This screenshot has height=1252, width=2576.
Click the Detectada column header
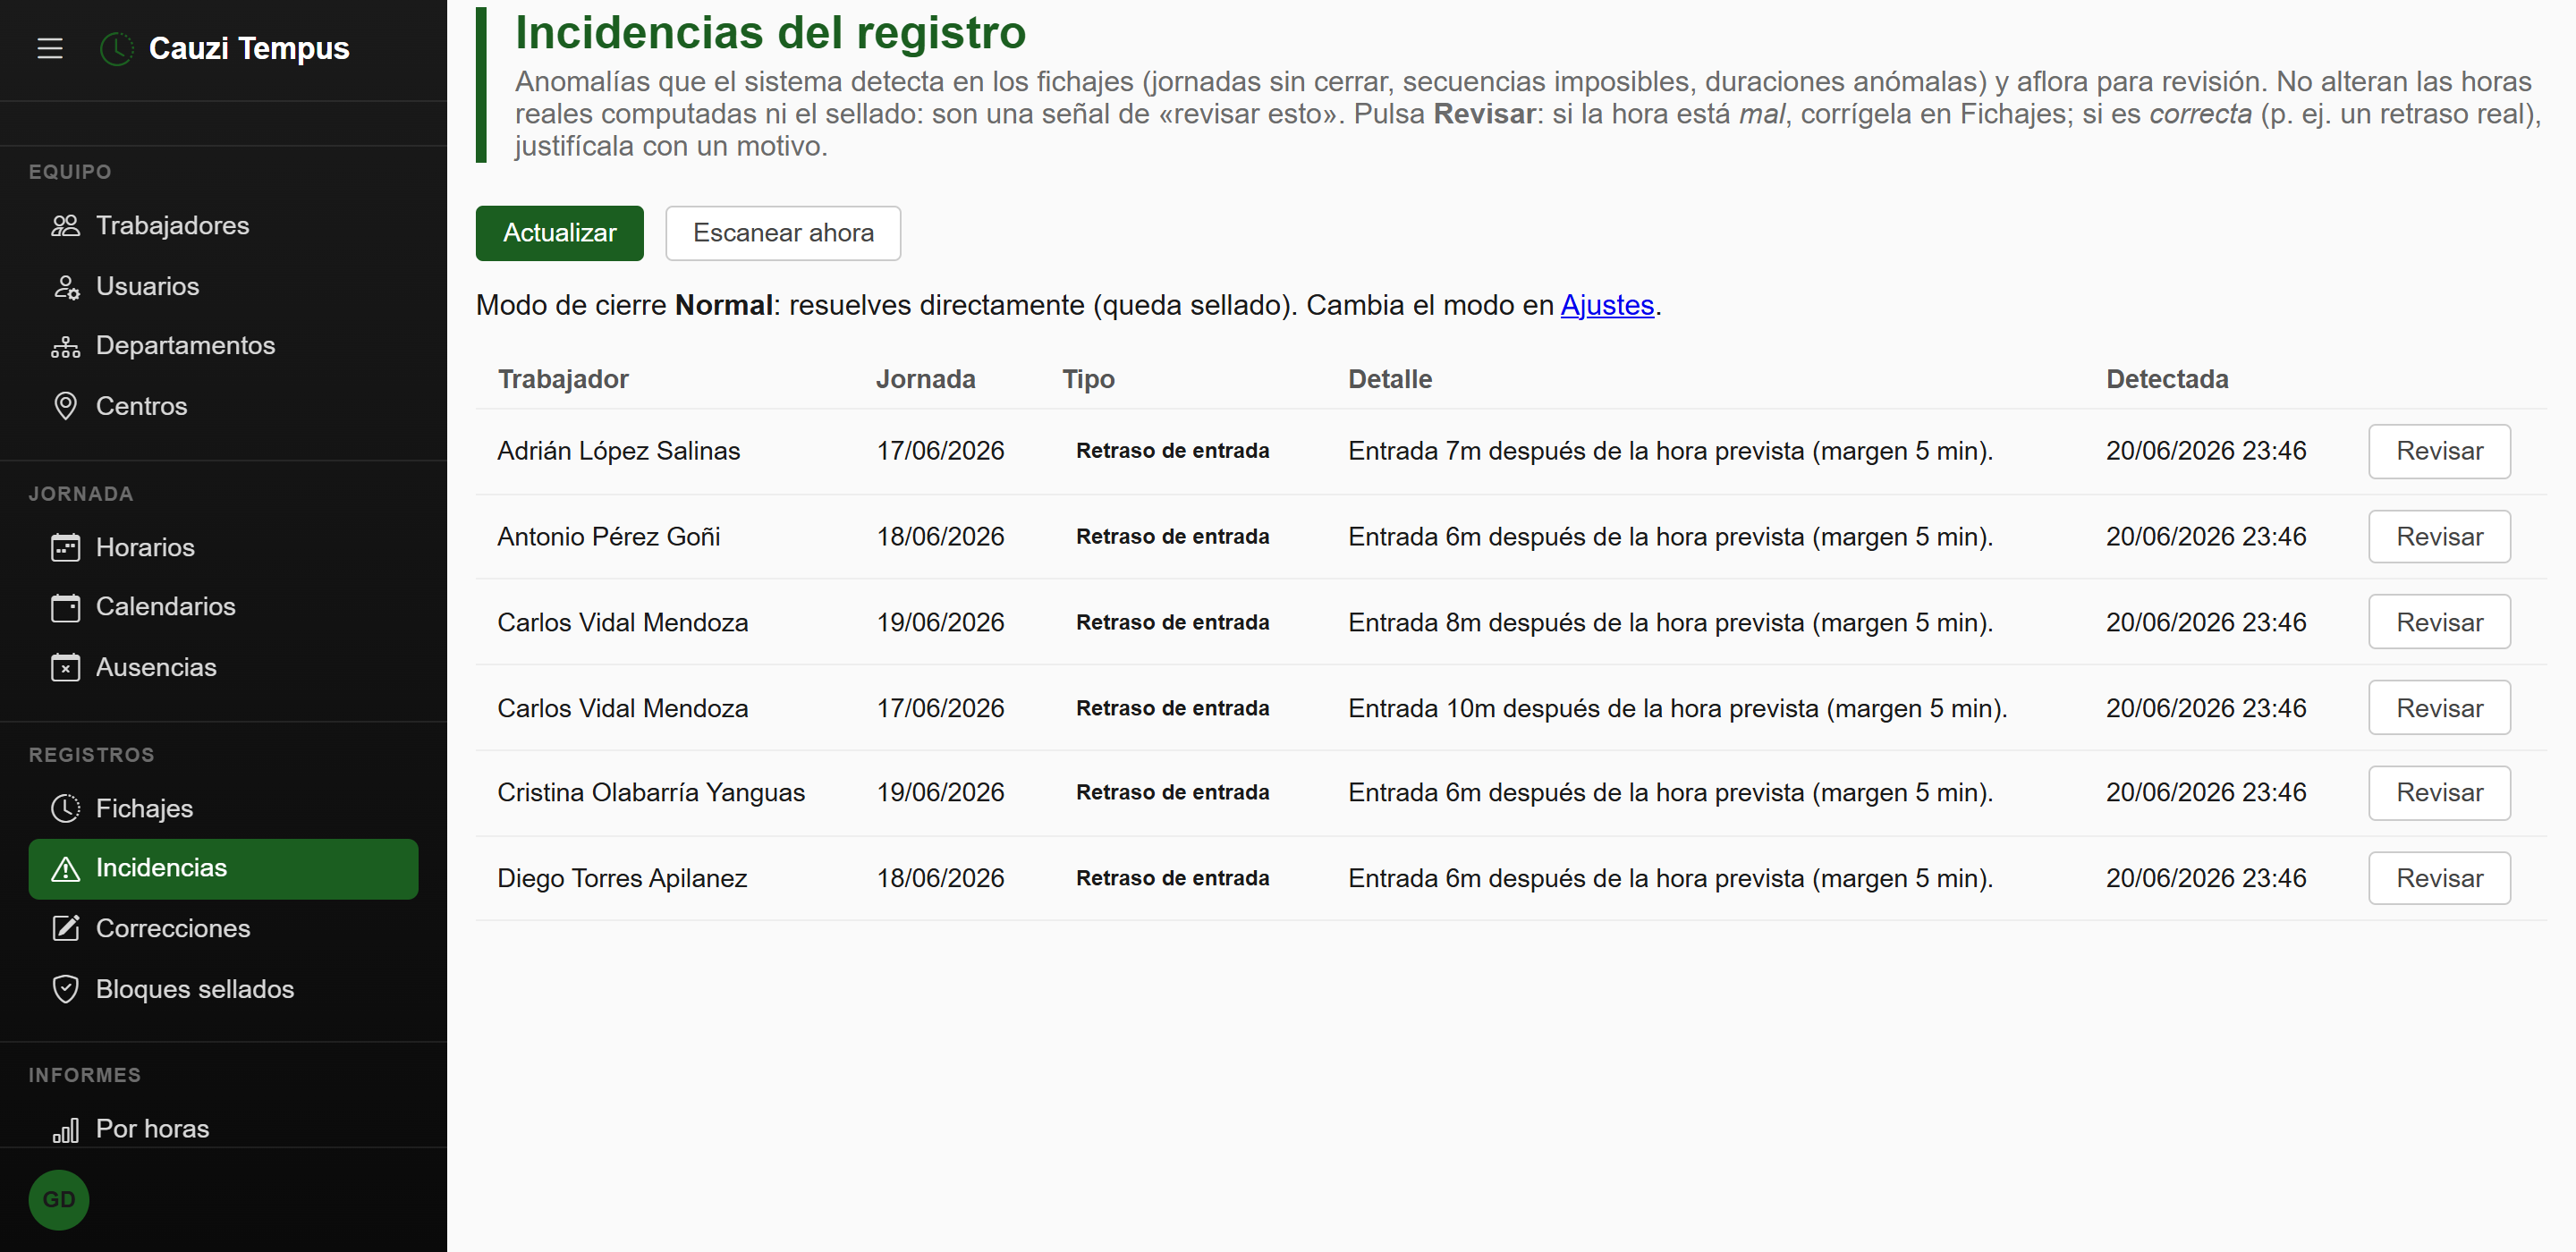click(x=2166, y=379)
